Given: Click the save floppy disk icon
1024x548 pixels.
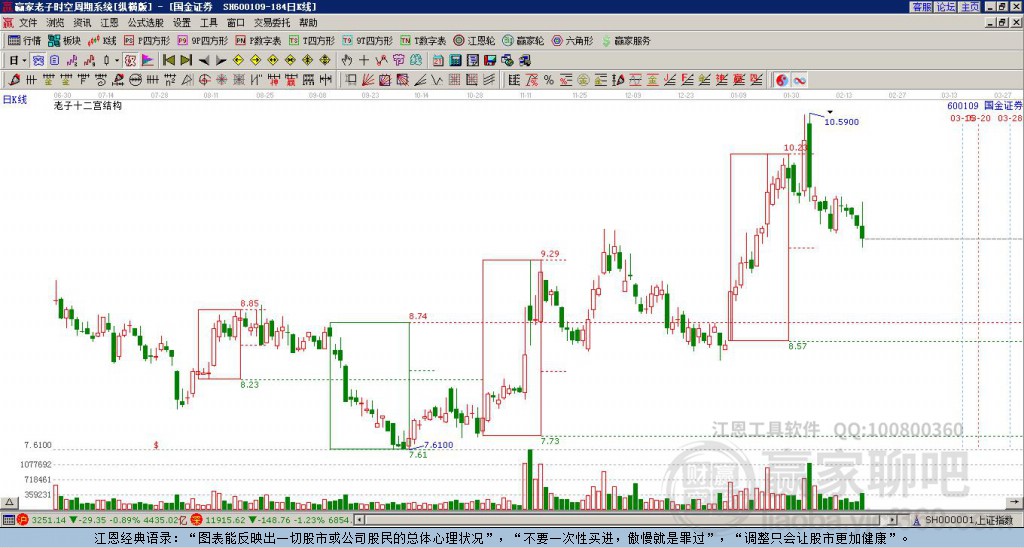Looking at the screenshot, I should (490, 60).
